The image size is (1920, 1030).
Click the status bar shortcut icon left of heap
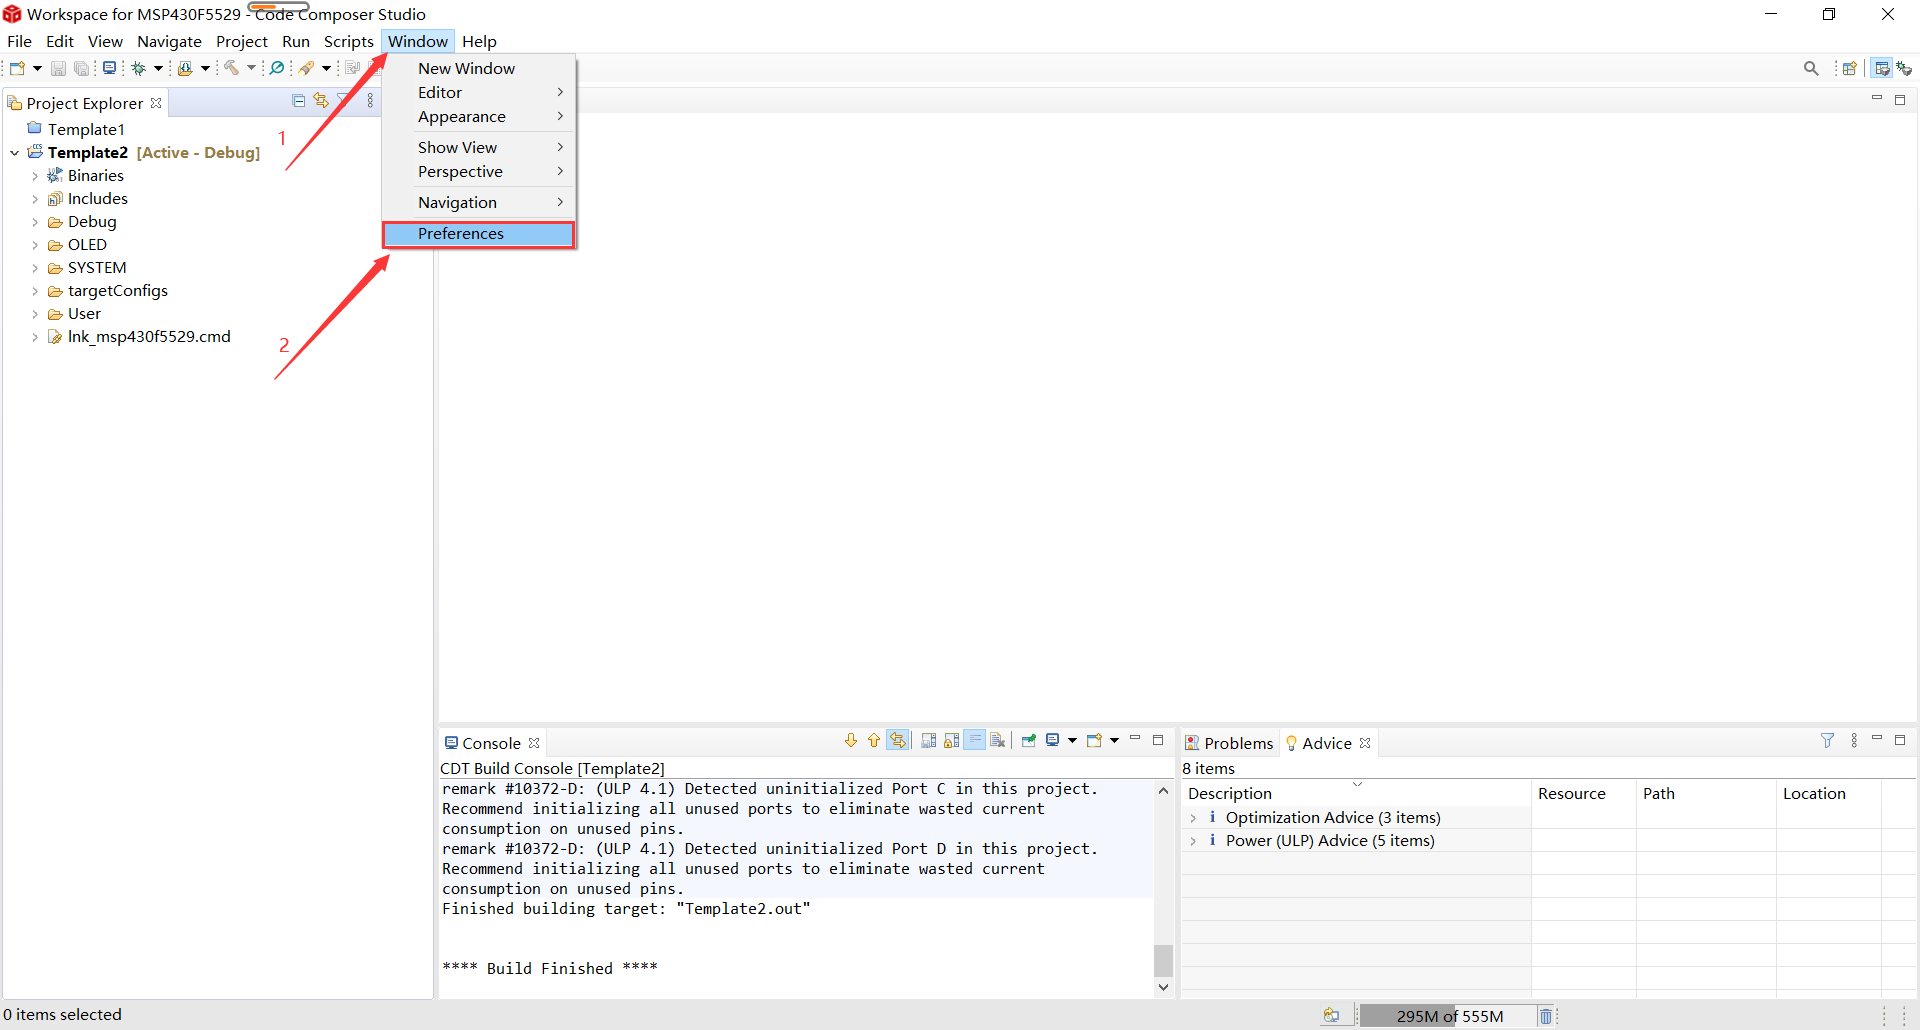pyautogui.click(x=1331, y=1016)
